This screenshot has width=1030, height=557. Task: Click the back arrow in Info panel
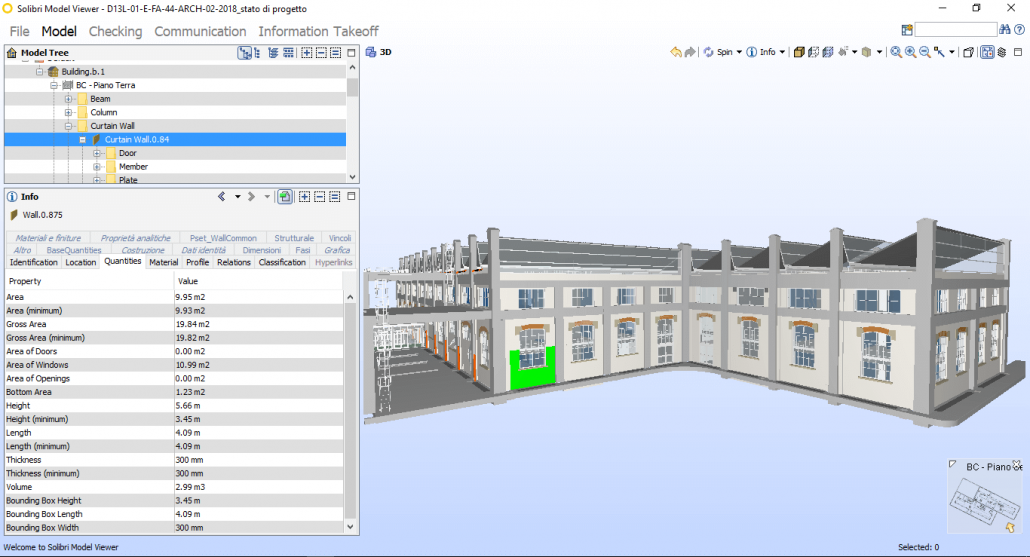pyautogui.click(x=221, y=196)
